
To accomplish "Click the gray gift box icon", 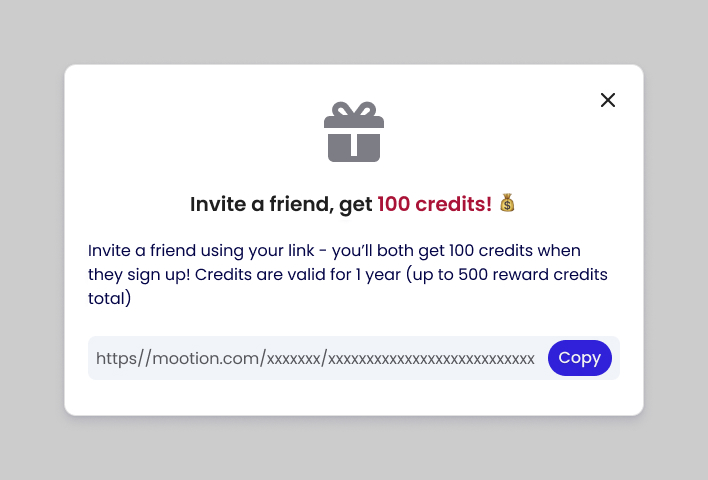I will (x=354, y=138).
